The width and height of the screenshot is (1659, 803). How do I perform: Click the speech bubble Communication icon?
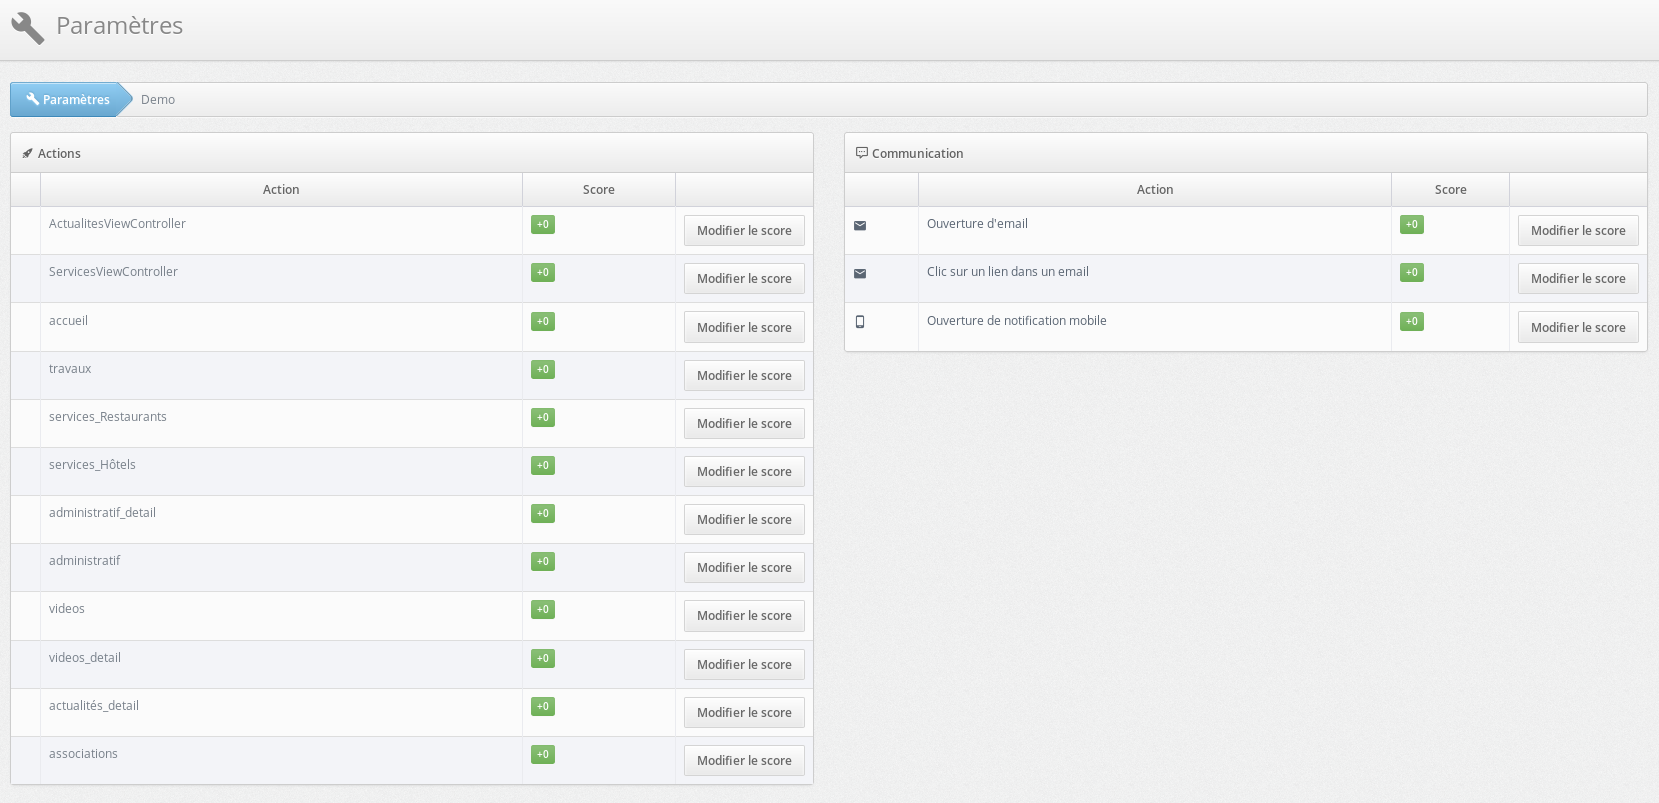[x=861, y=153]
